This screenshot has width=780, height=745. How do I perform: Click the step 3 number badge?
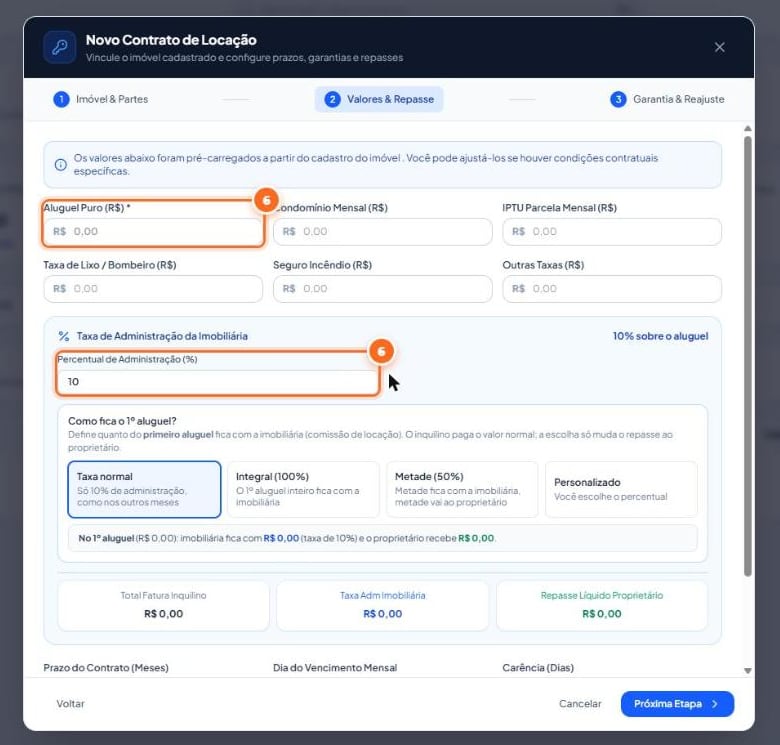618,99
